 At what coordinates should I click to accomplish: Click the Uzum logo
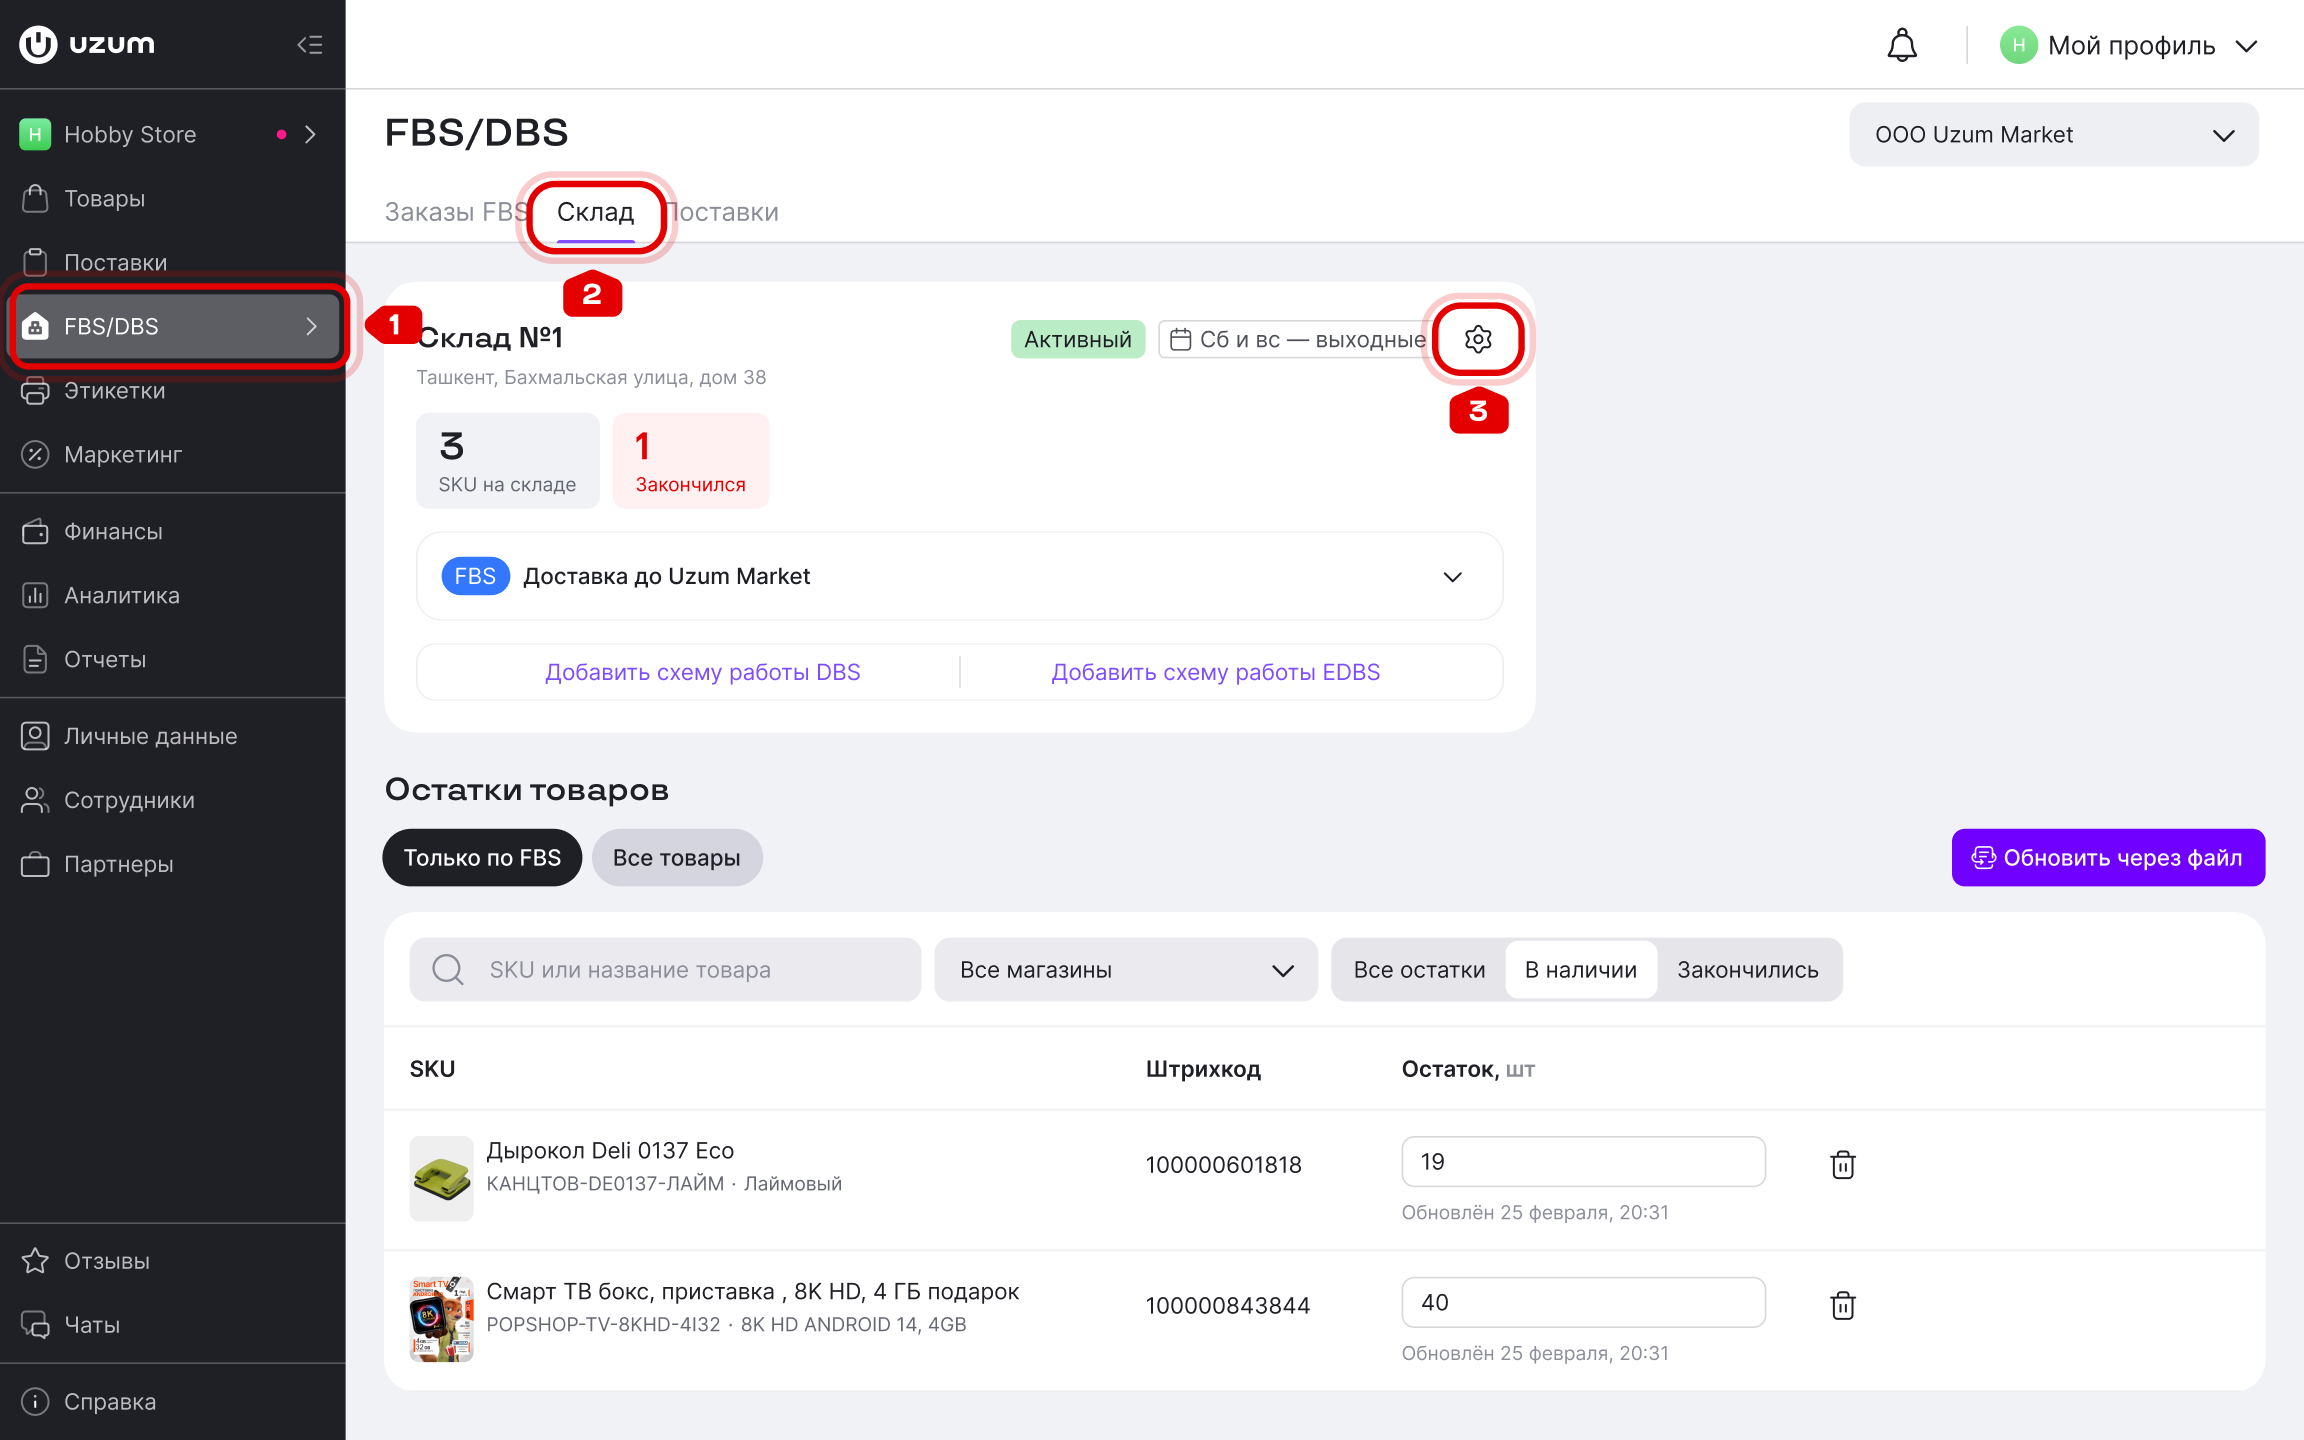point(87,44)
